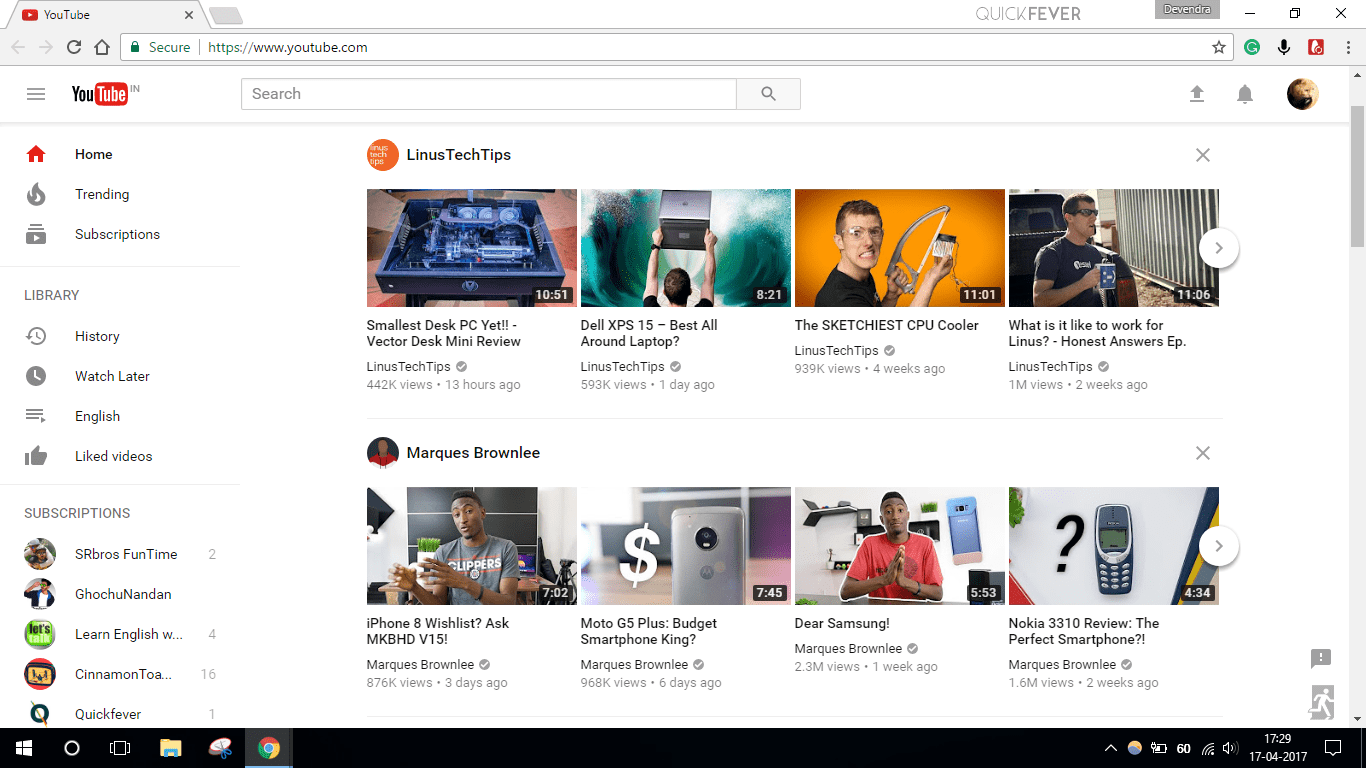
Task: Open the Marques Brownlee channel title link
Action: (x=473, y=453)
